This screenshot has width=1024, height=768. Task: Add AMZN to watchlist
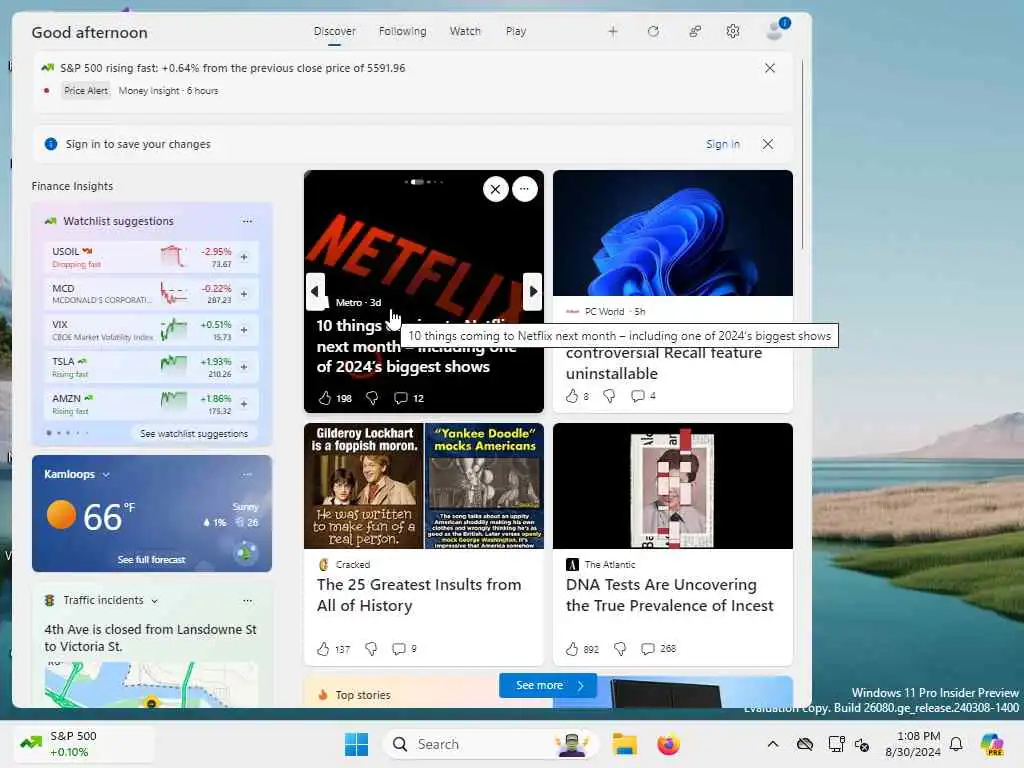pyautogui.click(x=244, y=404)
